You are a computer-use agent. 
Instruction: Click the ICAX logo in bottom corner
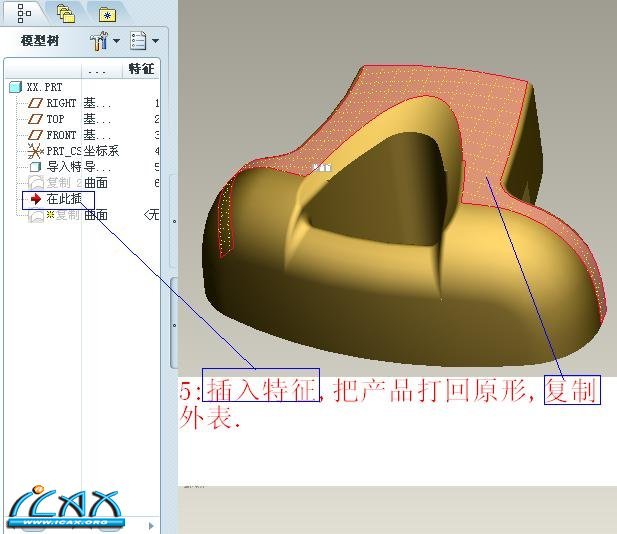coord(64,508)
